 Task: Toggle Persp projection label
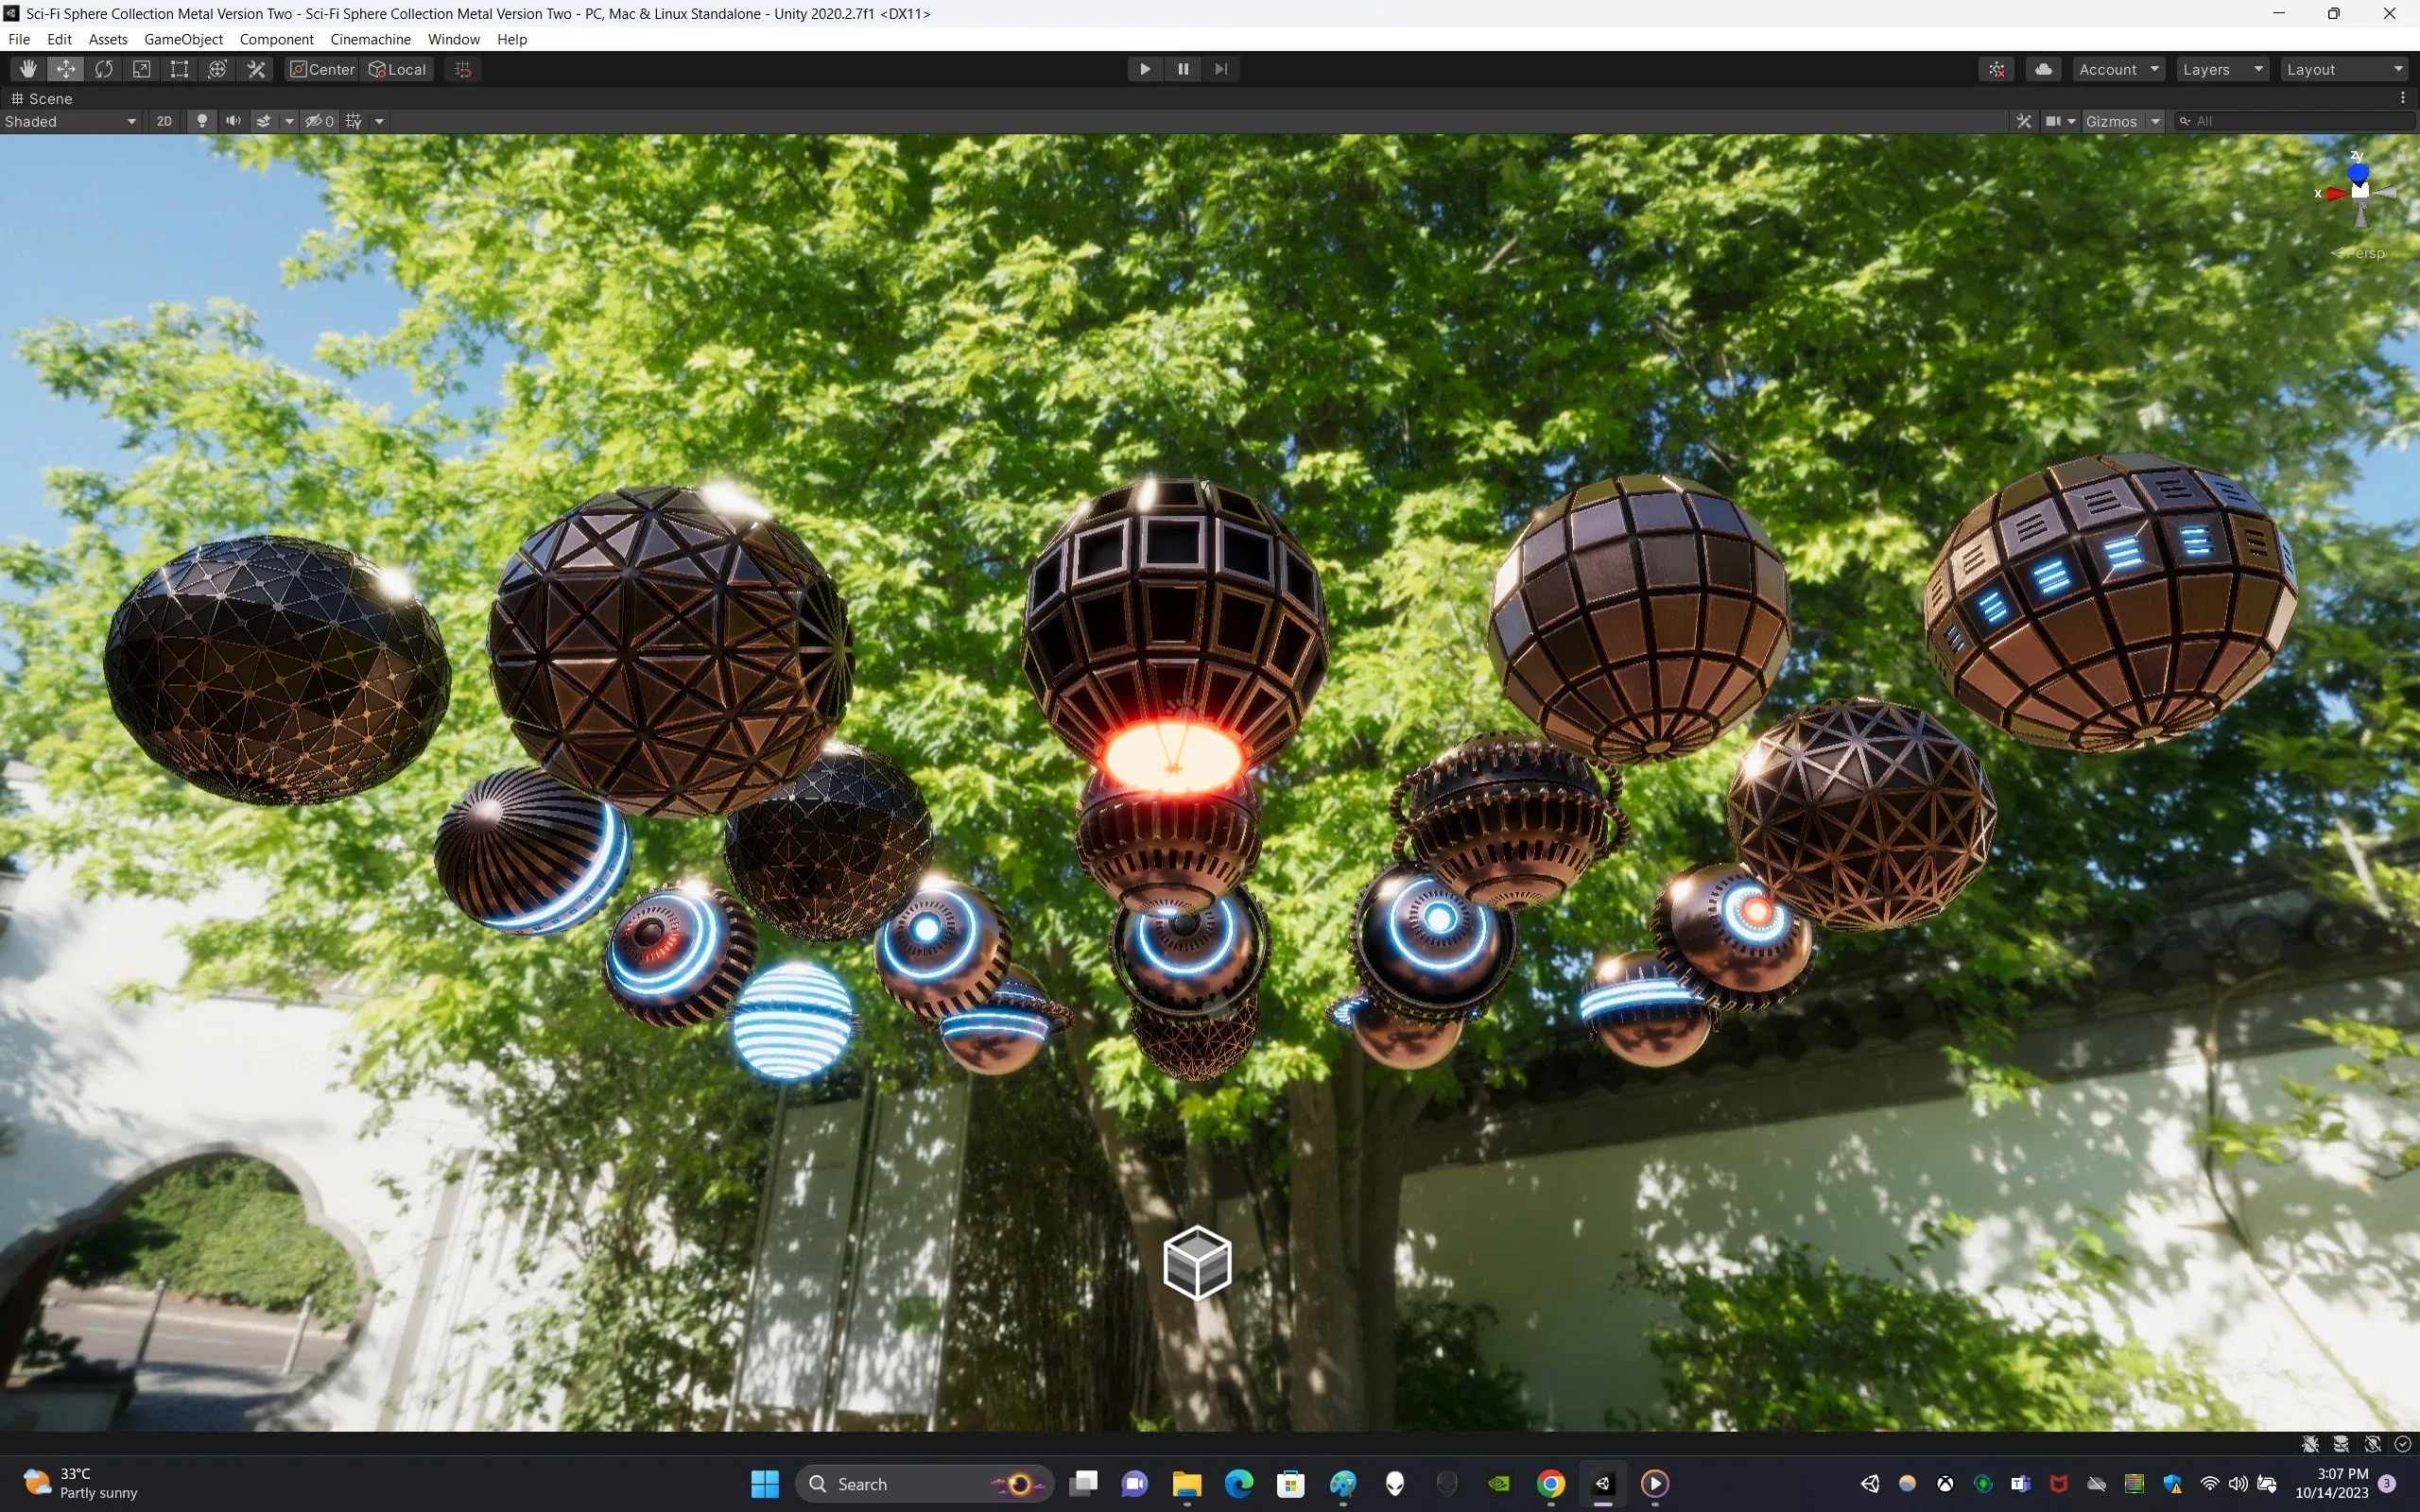click(2359, 254)
